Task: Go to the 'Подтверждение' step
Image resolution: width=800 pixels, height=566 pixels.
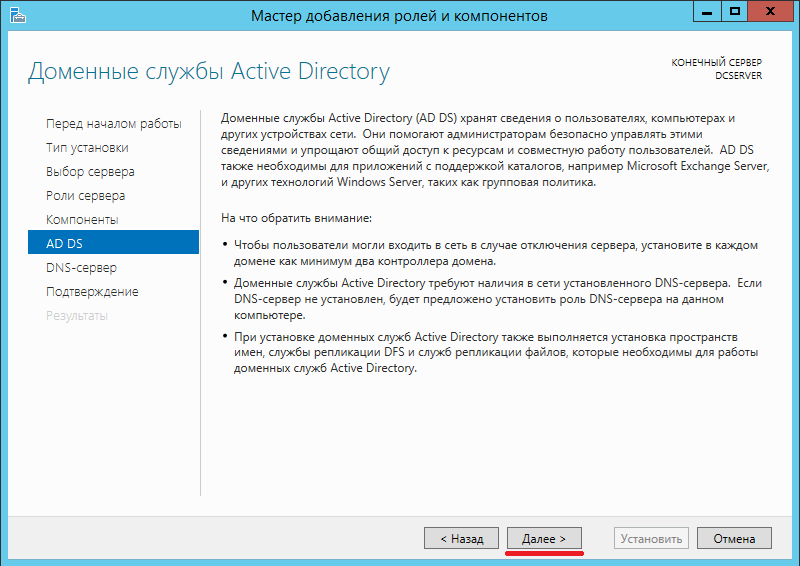Action: point(92,292)
